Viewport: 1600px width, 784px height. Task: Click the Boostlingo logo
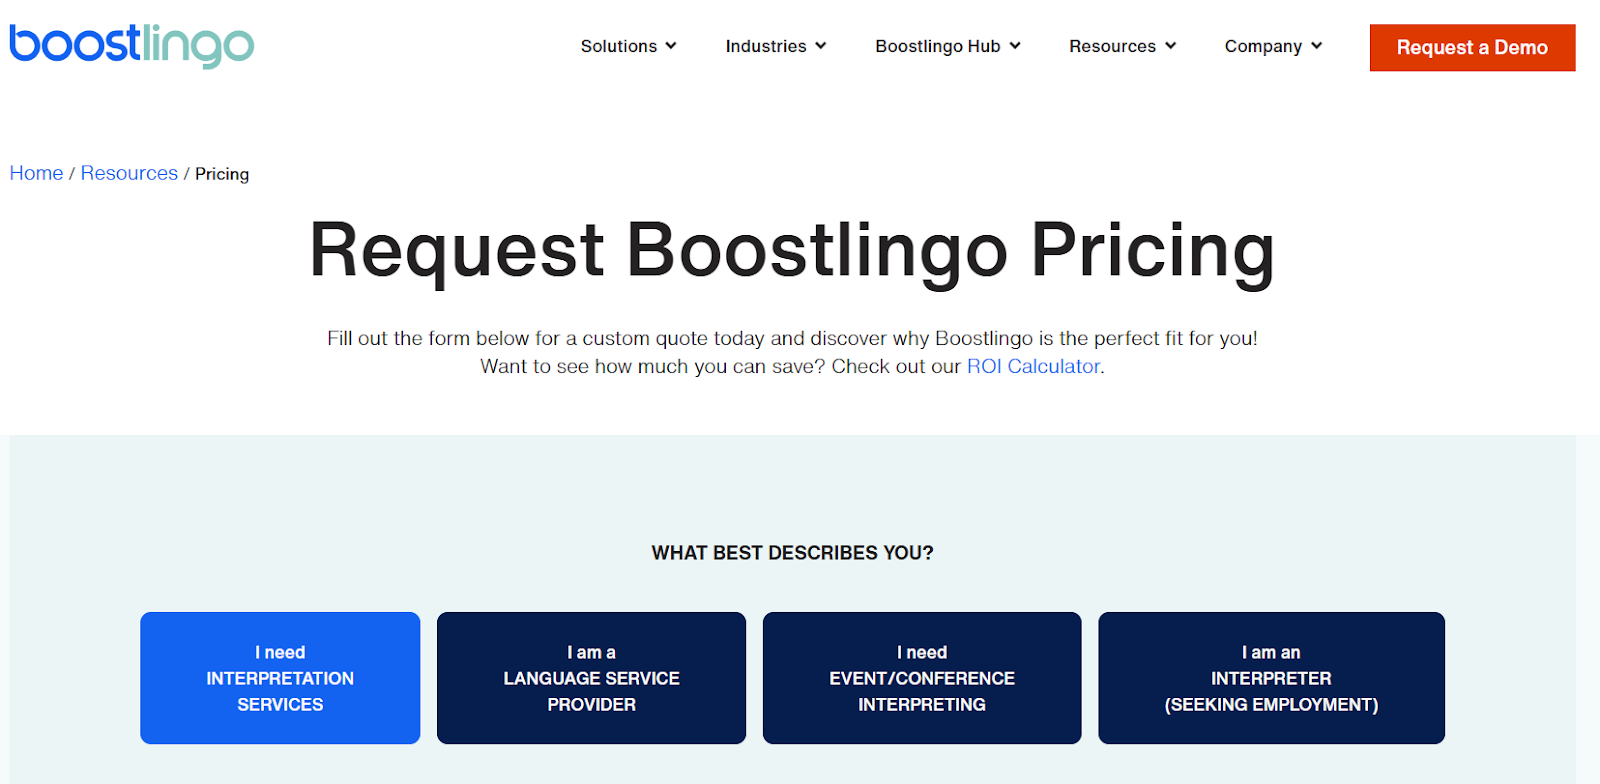coord(130,44)
